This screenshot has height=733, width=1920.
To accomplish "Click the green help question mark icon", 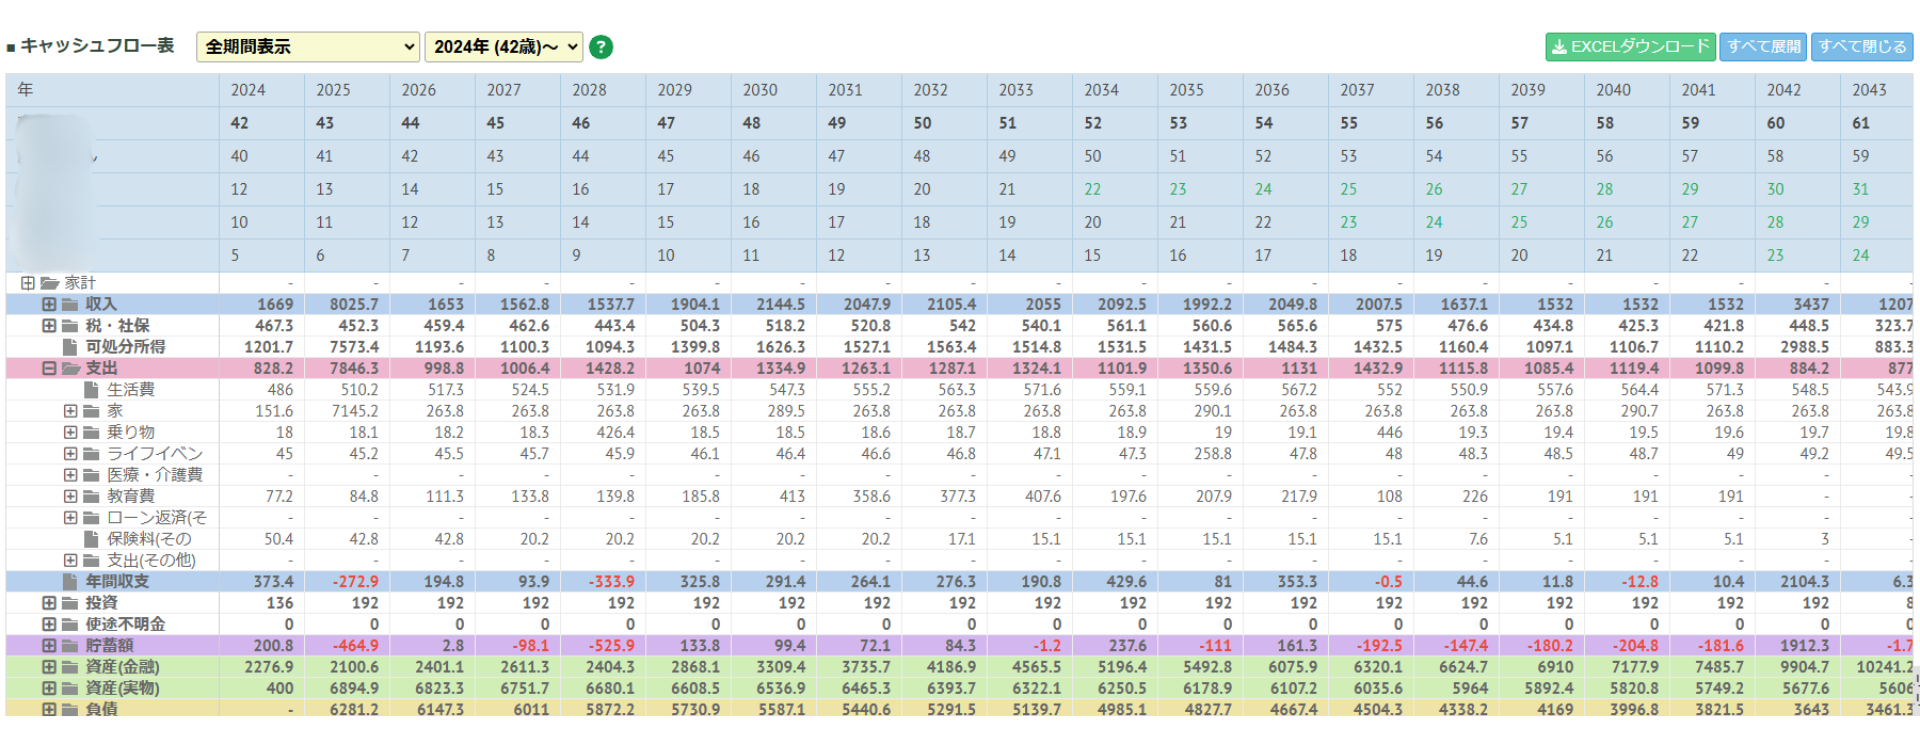I will (601, 47).
